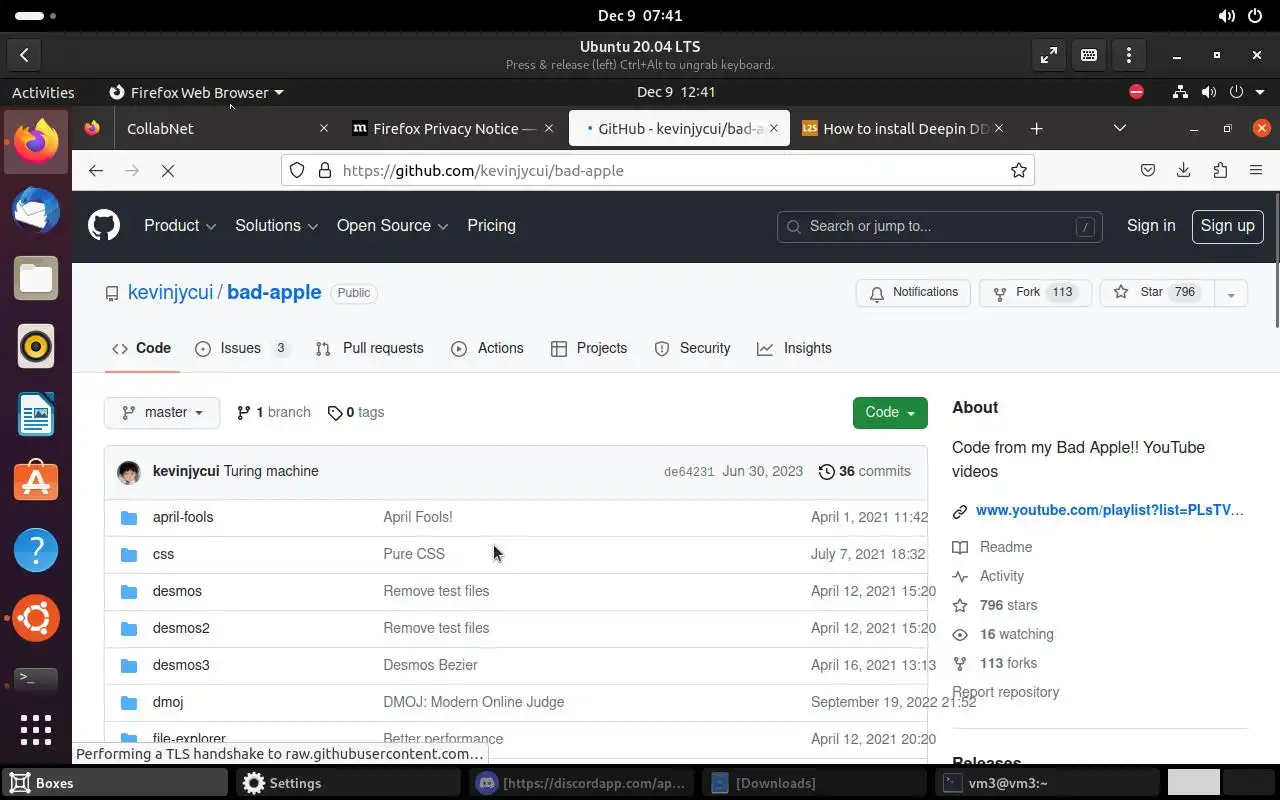Open the Pocket save icon in Firefox
The height and width of the screenshot is (800, 1280).
point(1148,171)
